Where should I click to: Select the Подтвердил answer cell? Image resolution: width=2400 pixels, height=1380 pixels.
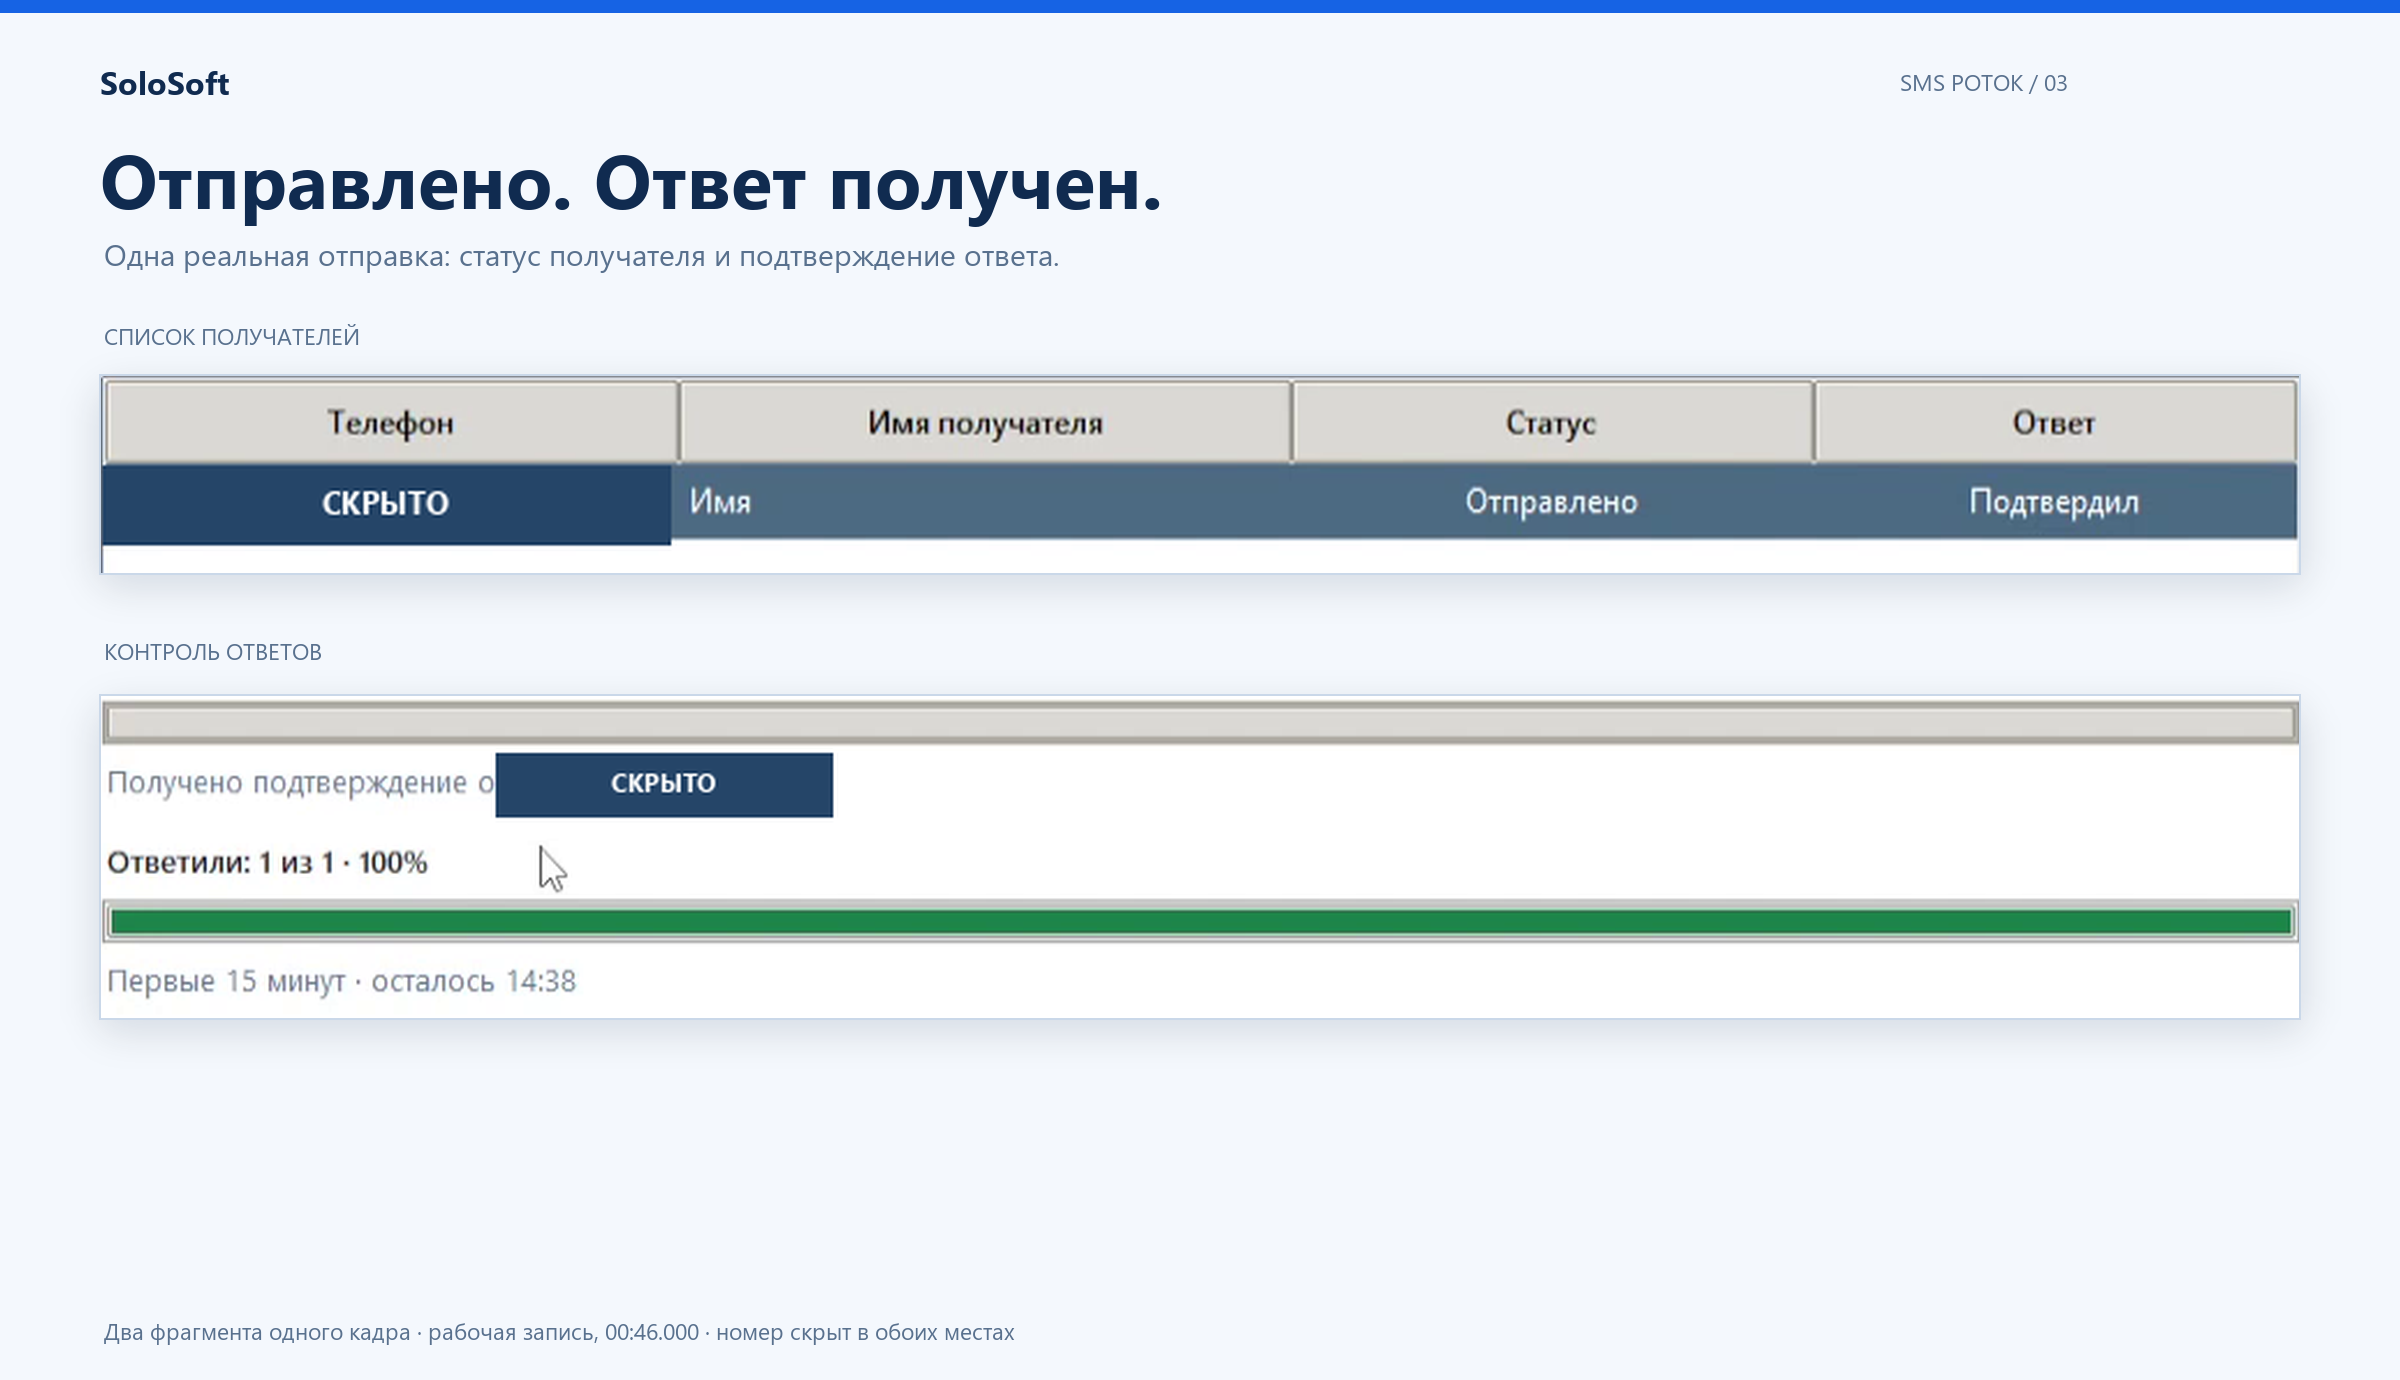pos(2055,501)
